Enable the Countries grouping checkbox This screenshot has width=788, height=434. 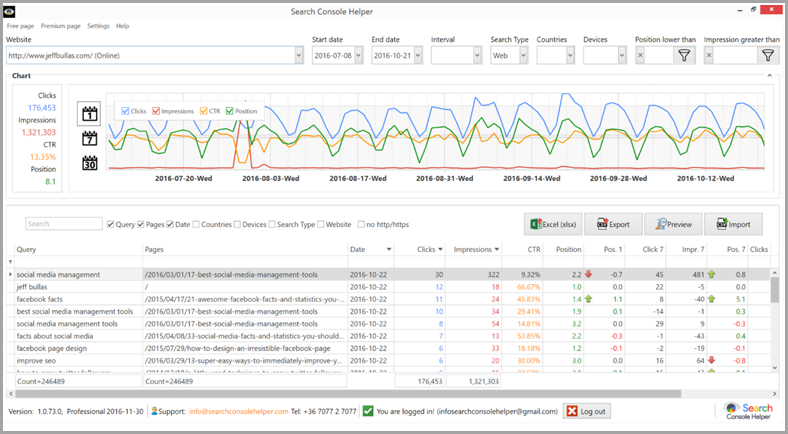196,224
